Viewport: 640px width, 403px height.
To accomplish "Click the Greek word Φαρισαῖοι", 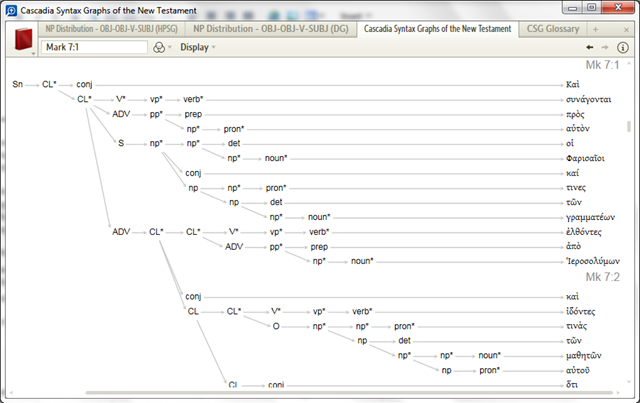I will tap(586, 158).
